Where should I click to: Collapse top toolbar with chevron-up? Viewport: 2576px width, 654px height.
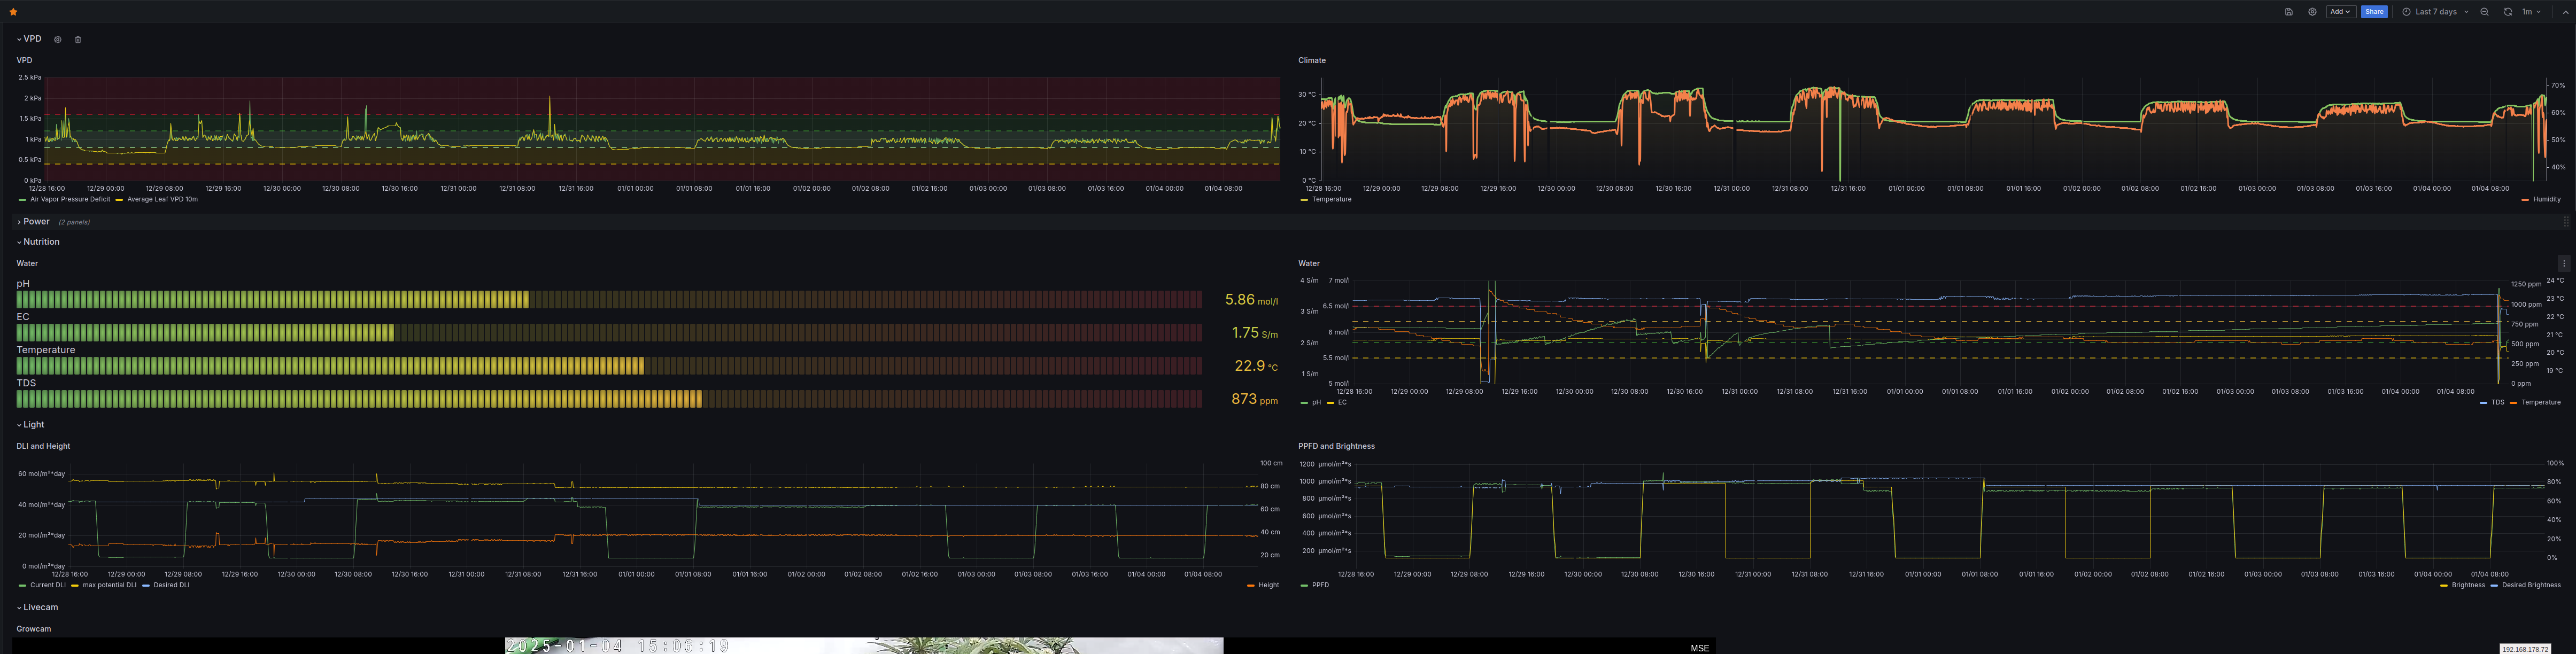click(x=2565, y=12)
